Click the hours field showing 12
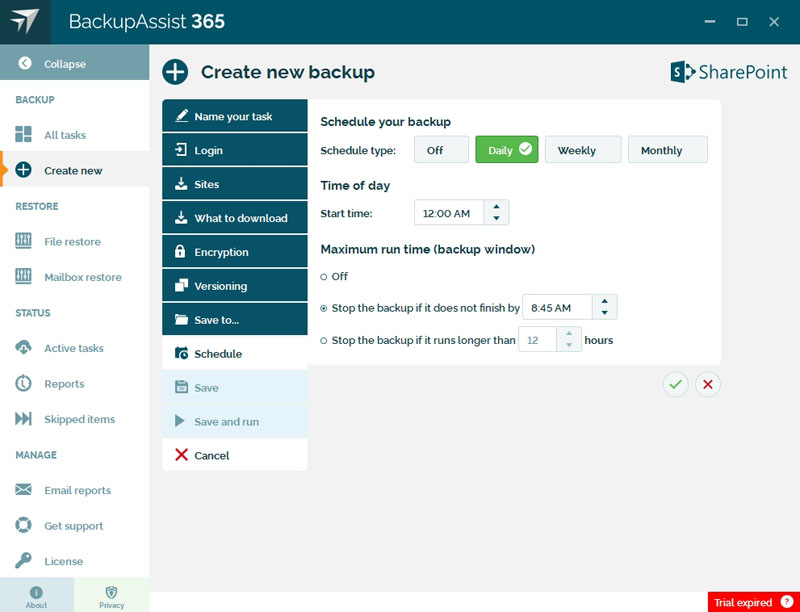The height and width of the screenshot is (612, 800). [x=537, y=340]
